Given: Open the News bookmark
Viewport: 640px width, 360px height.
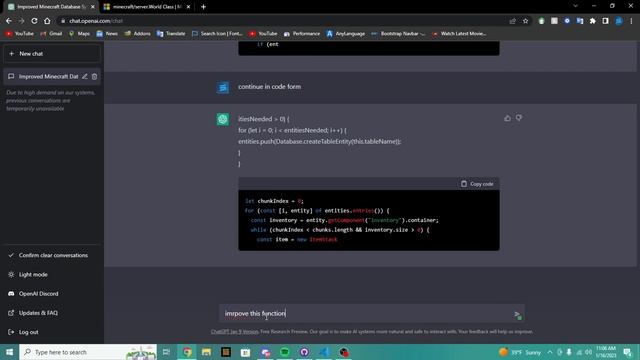Looking at the screenshot, I should click(107, 33).
